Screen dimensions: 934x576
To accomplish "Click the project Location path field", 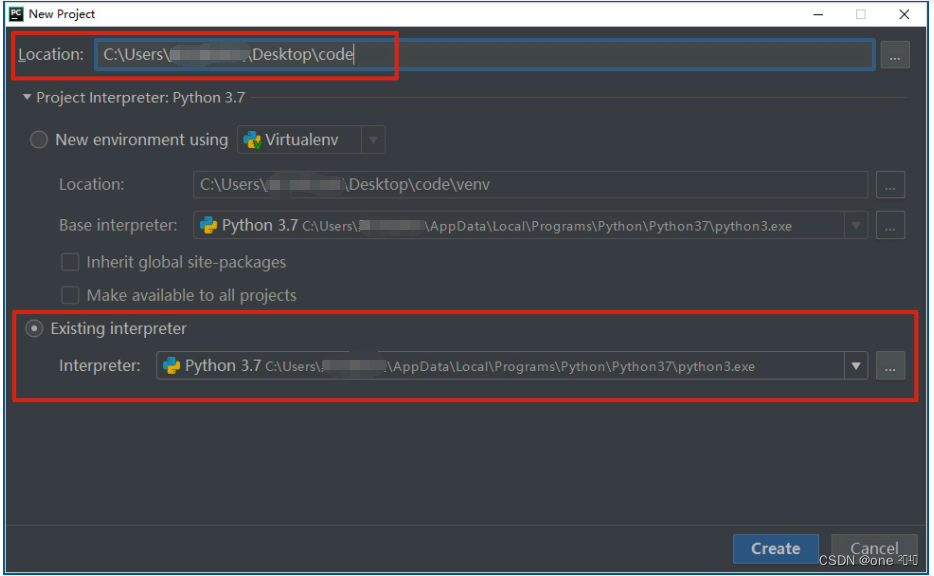I will 484,55.
